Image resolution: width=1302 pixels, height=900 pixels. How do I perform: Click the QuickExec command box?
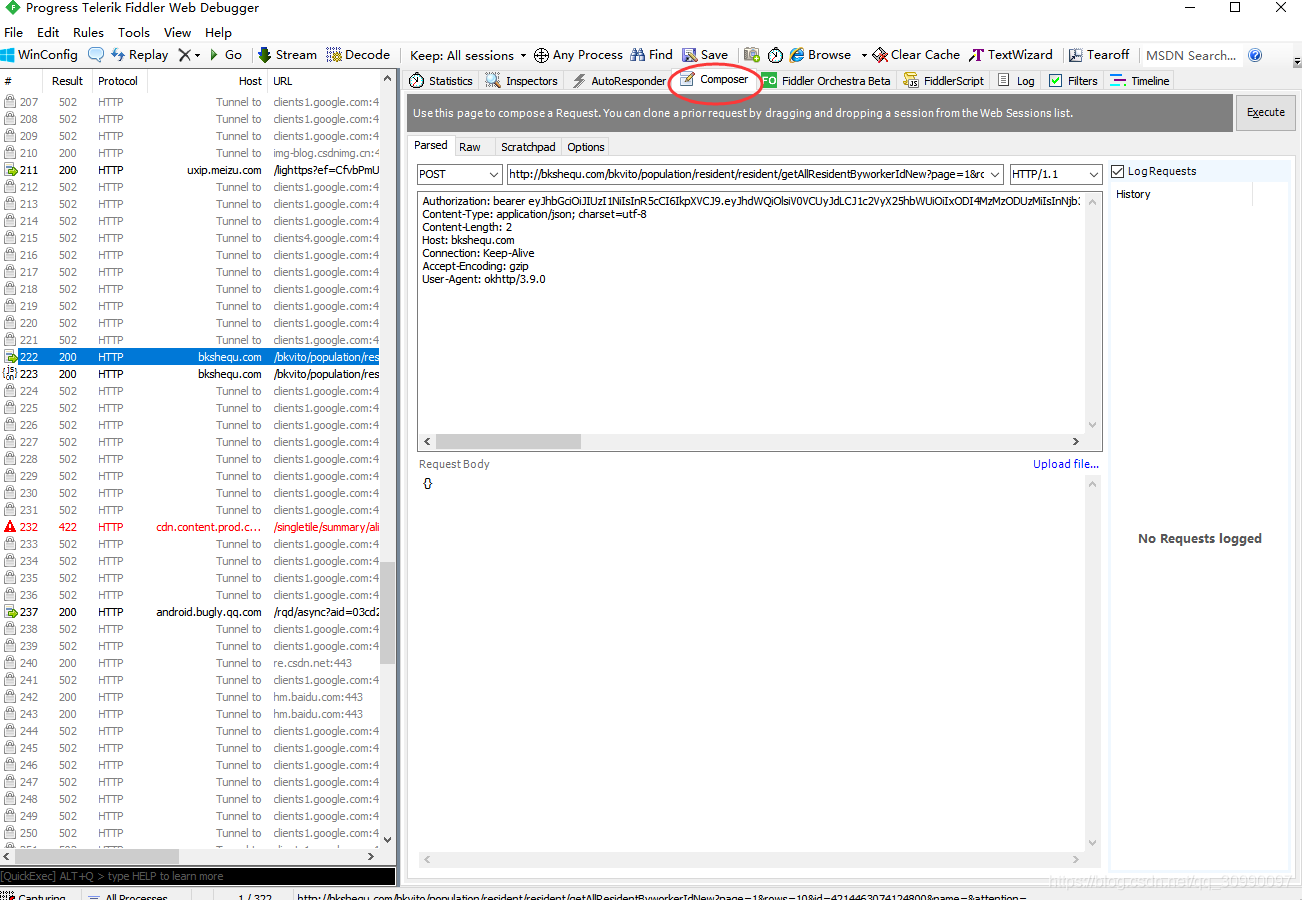[198, 876]
